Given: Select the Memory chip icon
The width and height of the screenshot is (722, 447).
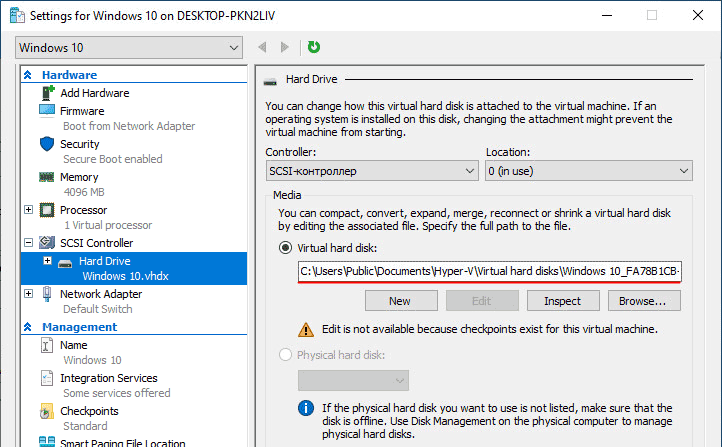Looking at the screenshot, I should coord(47,177).
